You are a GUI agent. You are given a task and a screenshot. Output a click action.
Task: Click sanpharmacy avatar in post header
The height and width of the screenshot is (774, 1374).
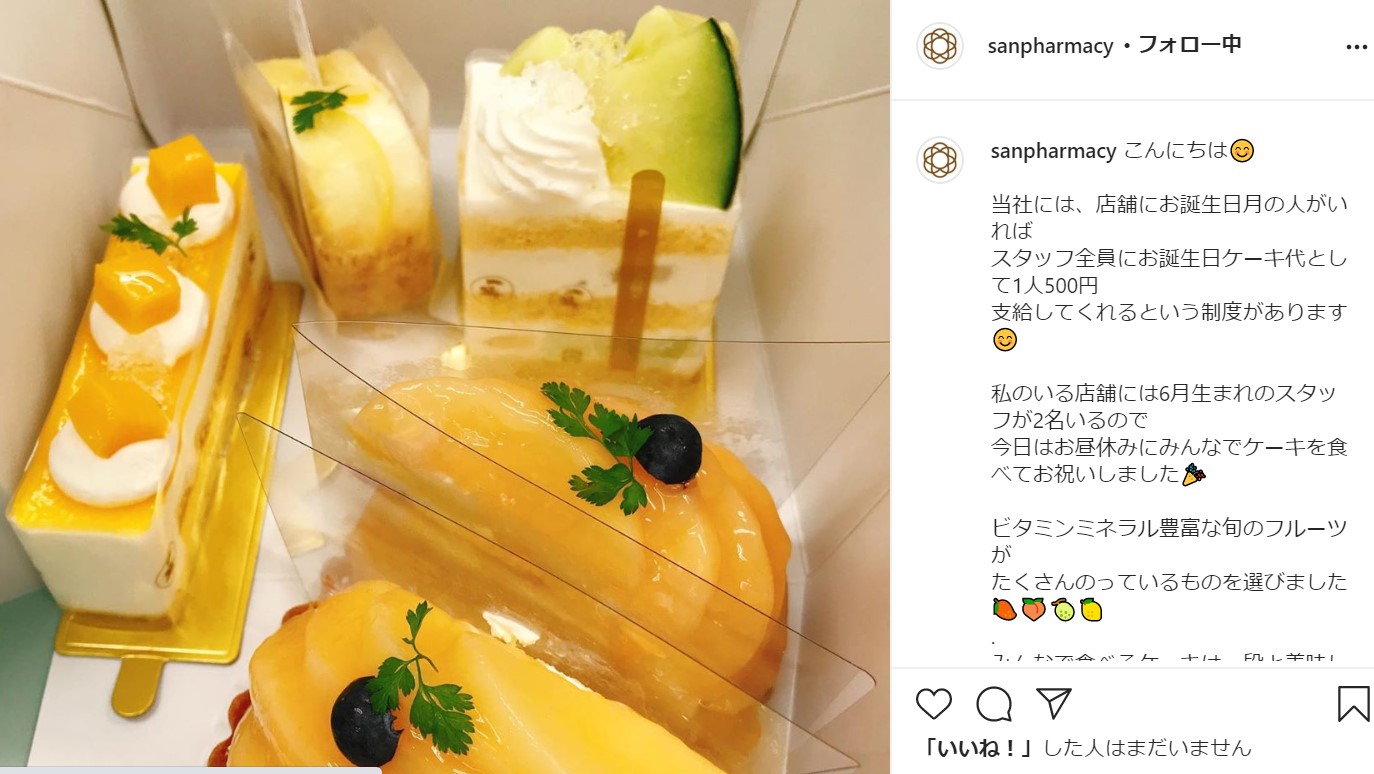click(940, 46)
